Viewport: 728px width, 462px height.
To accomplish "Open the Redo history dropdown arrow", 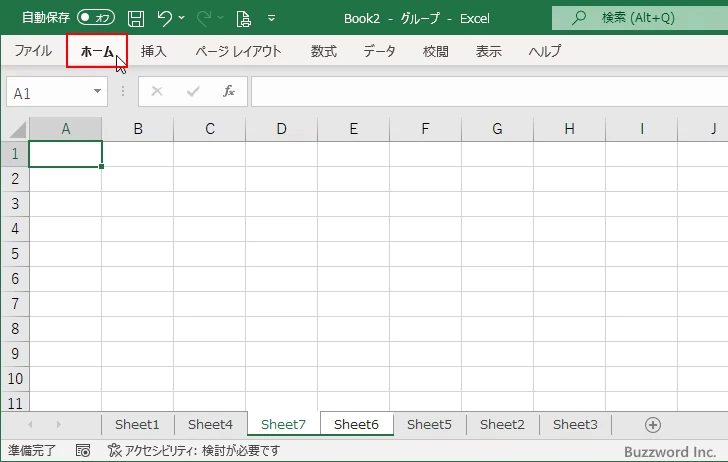I will pos(221,18).
